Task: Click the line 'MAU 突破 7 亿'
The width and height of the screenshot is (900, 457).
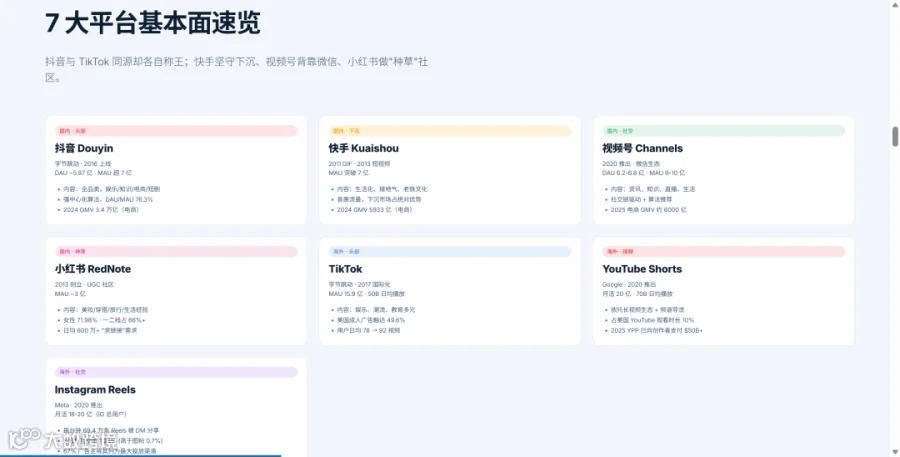Action: click(348, 173)
